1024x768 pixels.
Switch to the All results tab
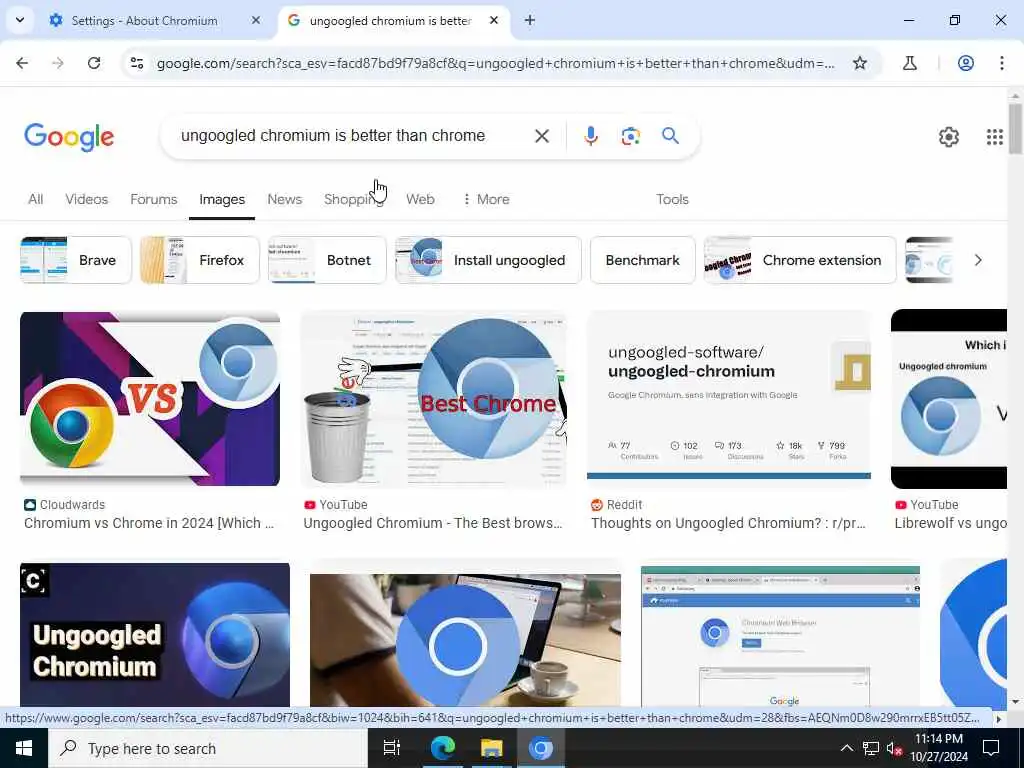[36, 199]
